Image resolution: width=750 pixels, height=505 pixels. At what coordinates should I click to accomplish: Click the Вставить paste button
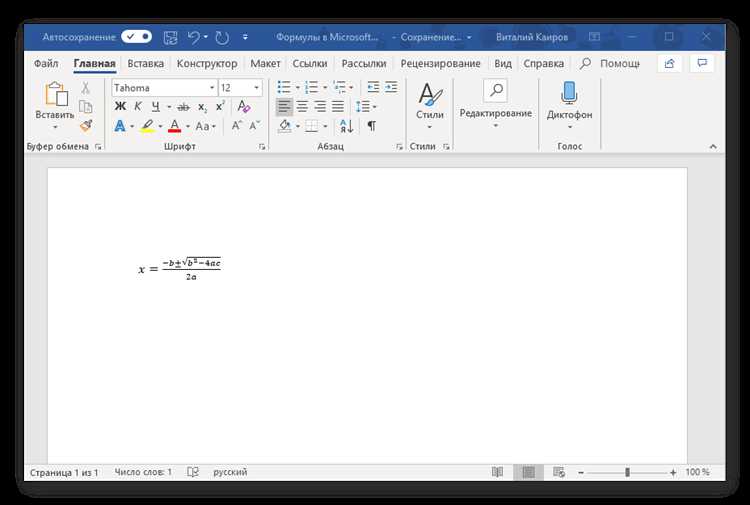coord(55,105)
